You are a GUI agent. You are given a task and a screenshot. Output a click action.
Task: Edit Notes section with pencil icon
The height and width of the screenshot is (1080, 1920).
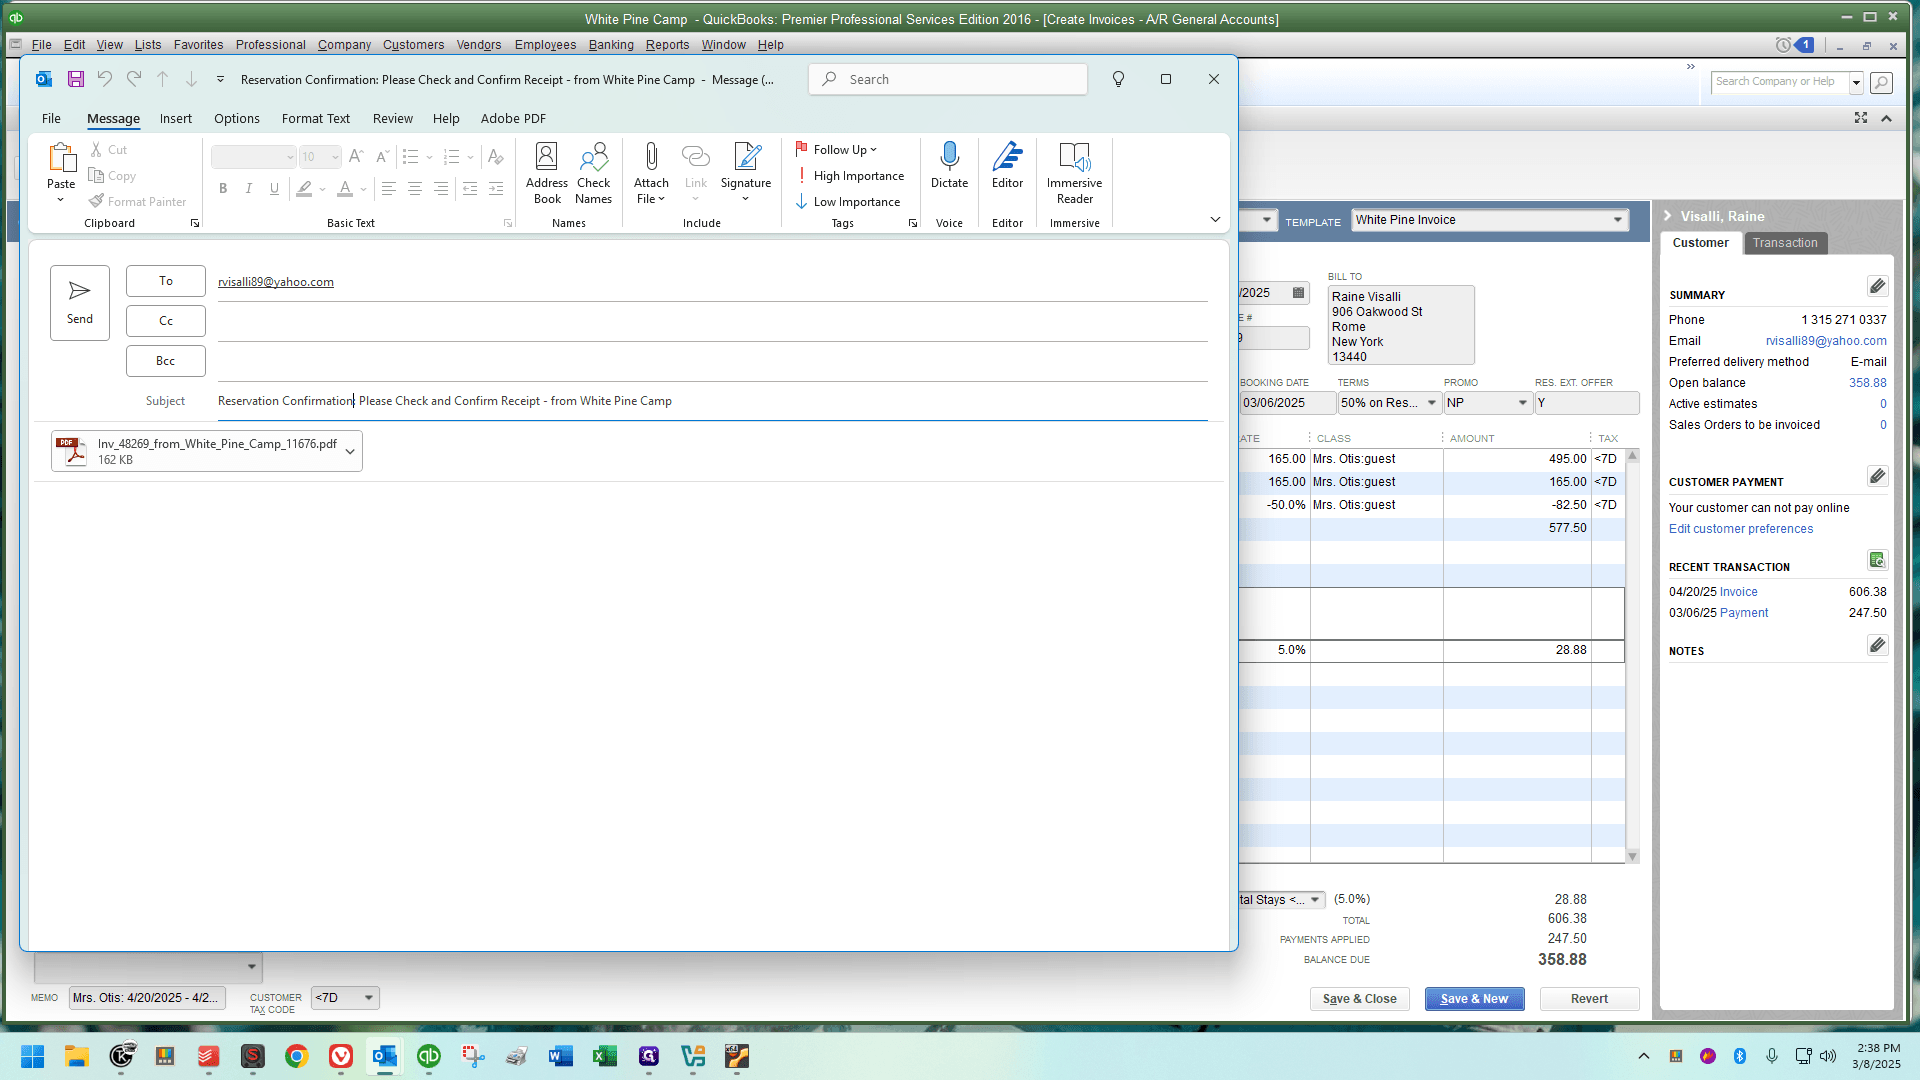[1877, 645]
